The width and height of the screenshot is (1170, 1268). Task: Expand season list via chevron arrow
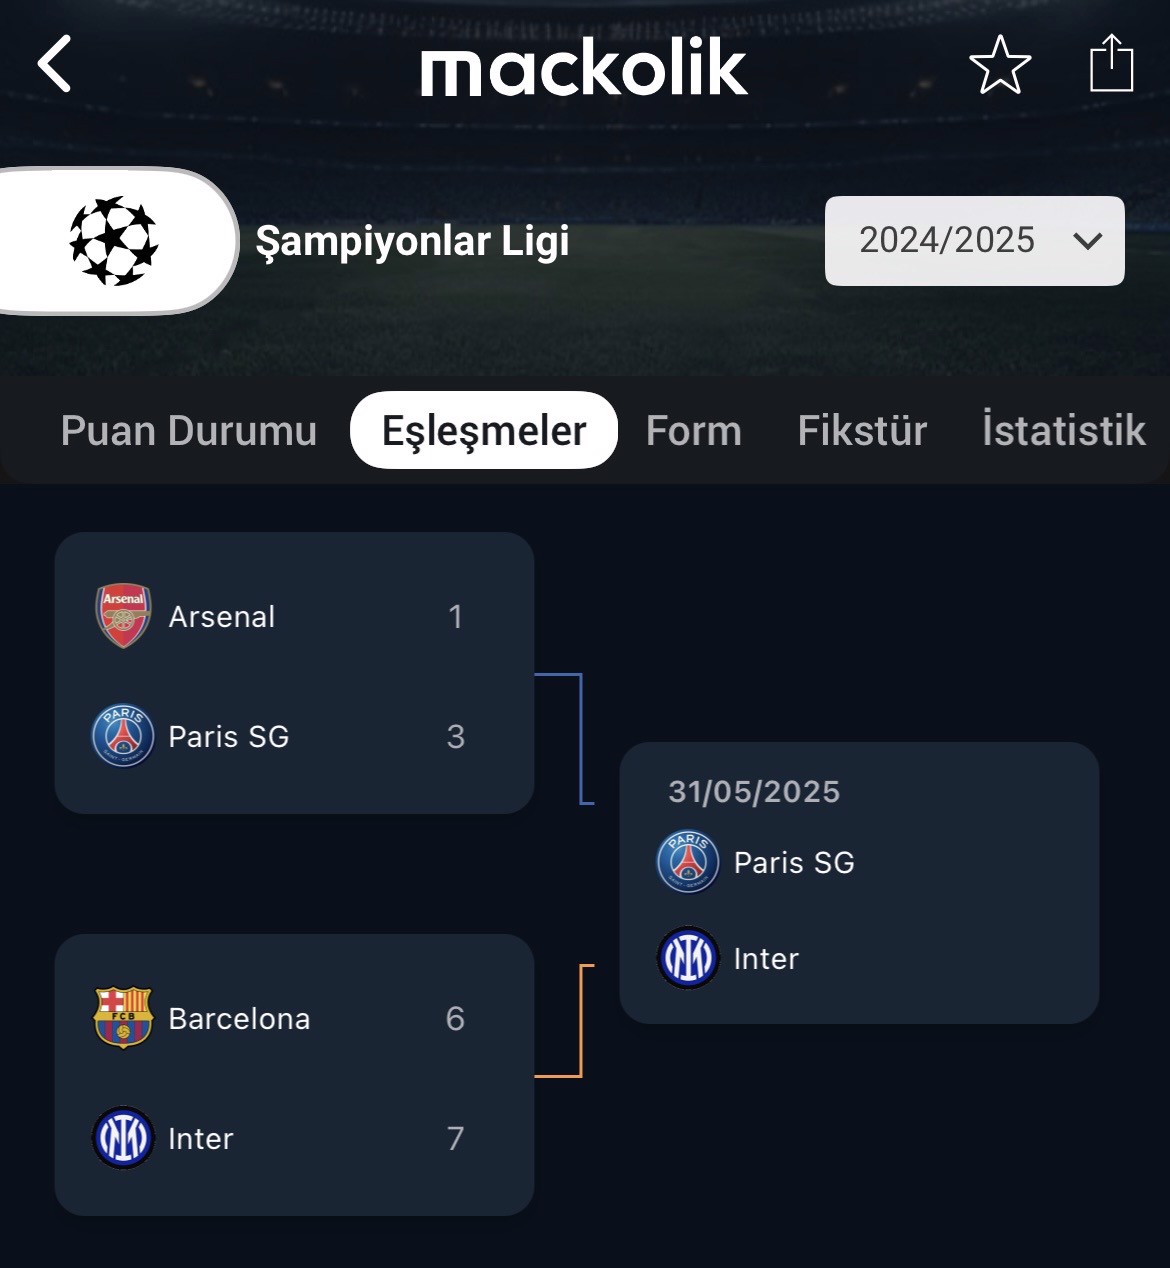1087,241
